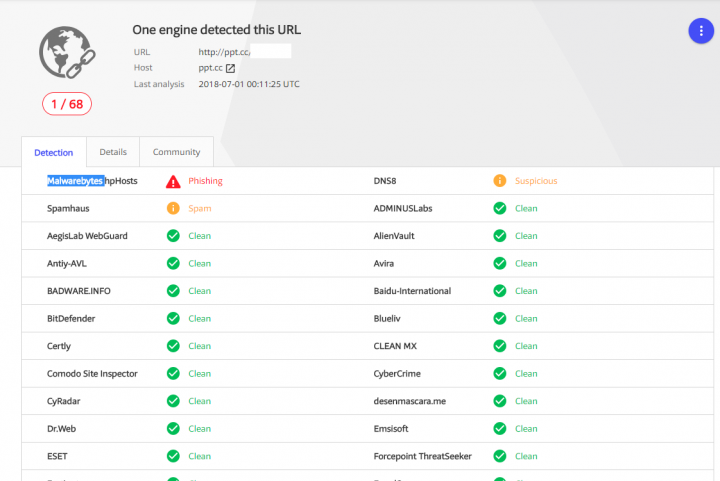Click the external link icon beside ppt.cc host
Image resolution: width=720 pixels, height=481 pixels.
point(230,68)
